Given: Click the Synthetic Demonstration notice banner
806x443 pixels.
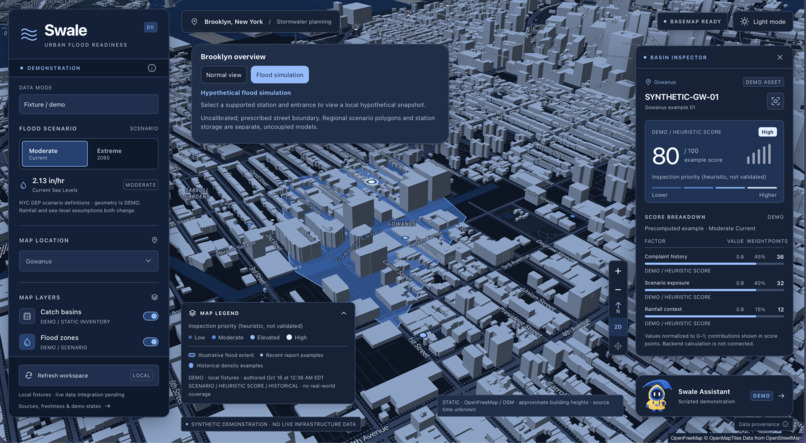Looking at the screenshot, I should click(270, 424).
